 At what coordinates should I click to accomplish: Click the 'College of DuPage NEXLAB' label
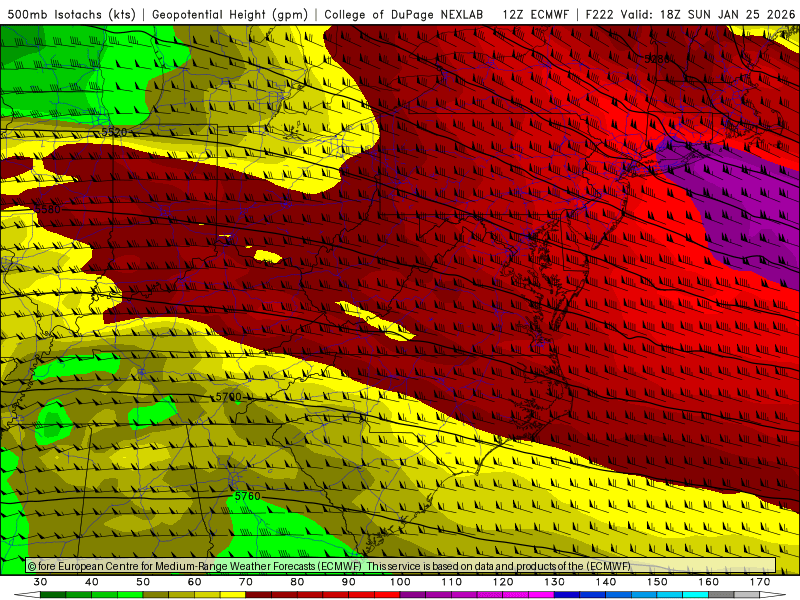(x=404, y=14)
